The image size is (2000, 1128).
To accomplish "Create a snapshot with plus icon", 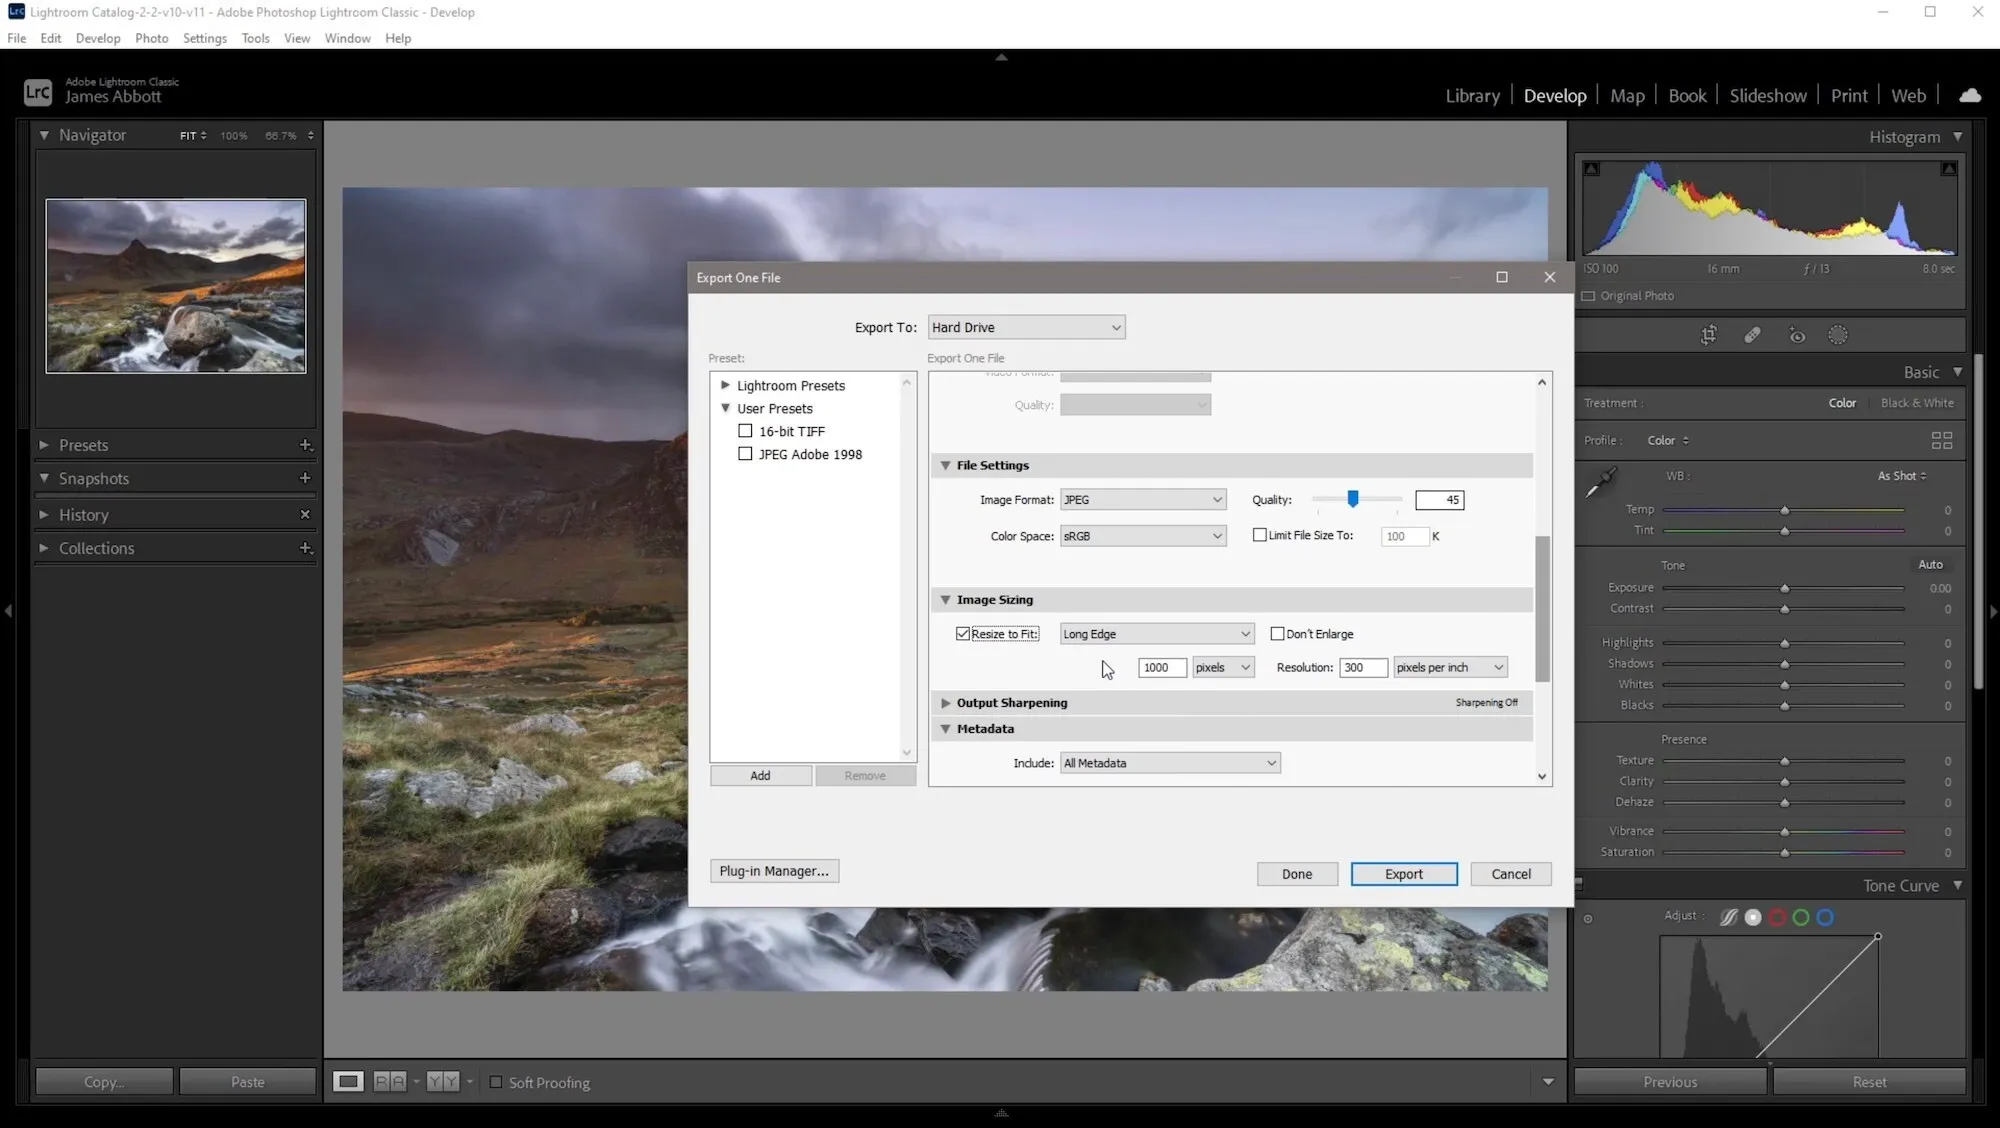I will click(305, 478).
